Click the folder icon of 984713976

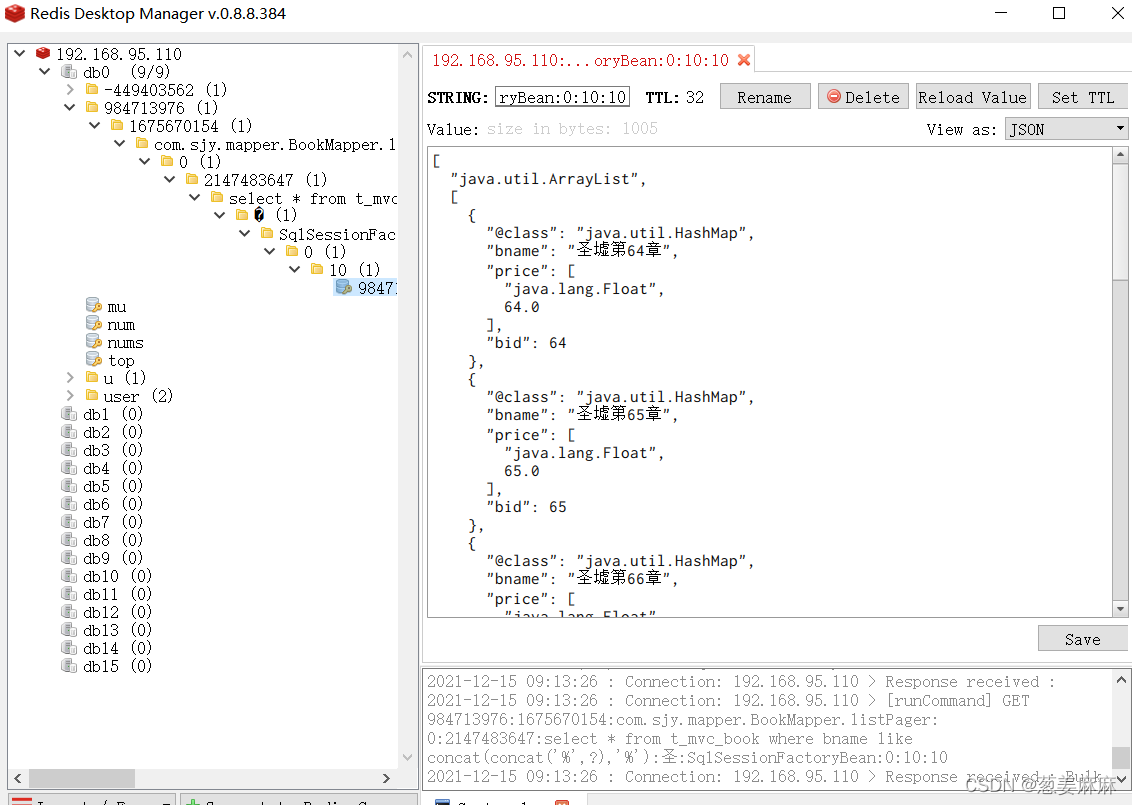click(92, 108)
